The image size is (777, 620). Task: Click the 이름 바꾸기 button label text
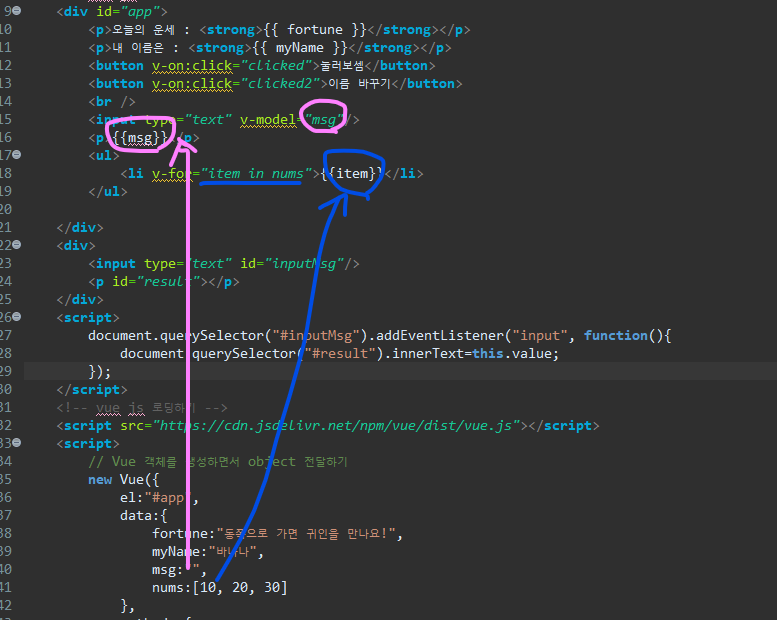360,83
